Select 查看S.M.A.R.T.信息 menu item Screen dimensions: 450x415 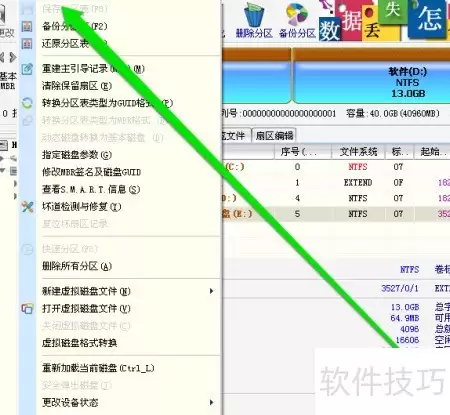tap(91, 189)
